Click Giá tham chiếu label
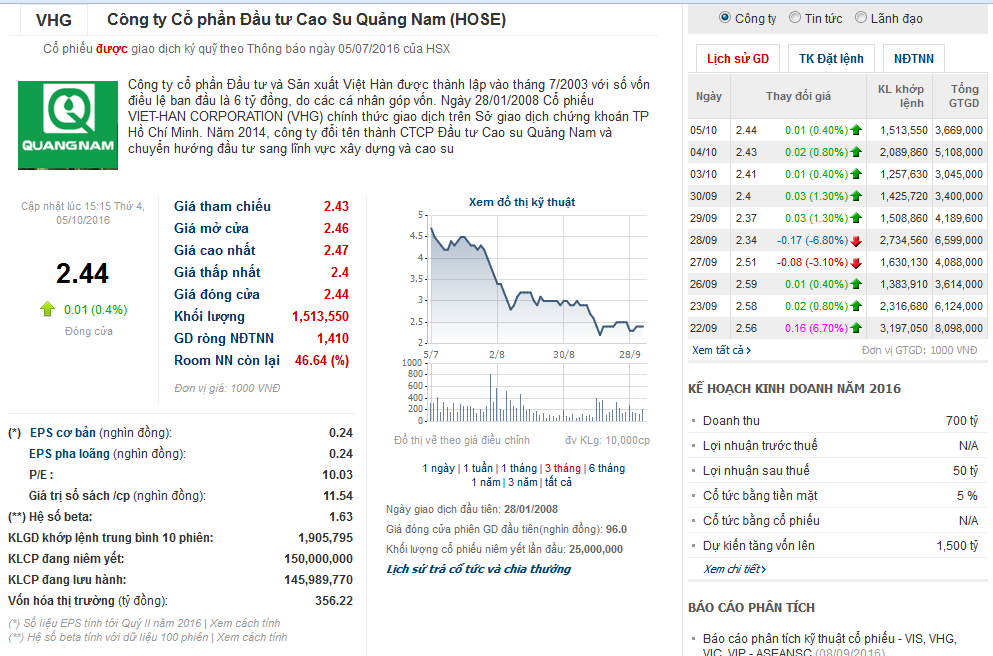 click(x=222, y=206)
